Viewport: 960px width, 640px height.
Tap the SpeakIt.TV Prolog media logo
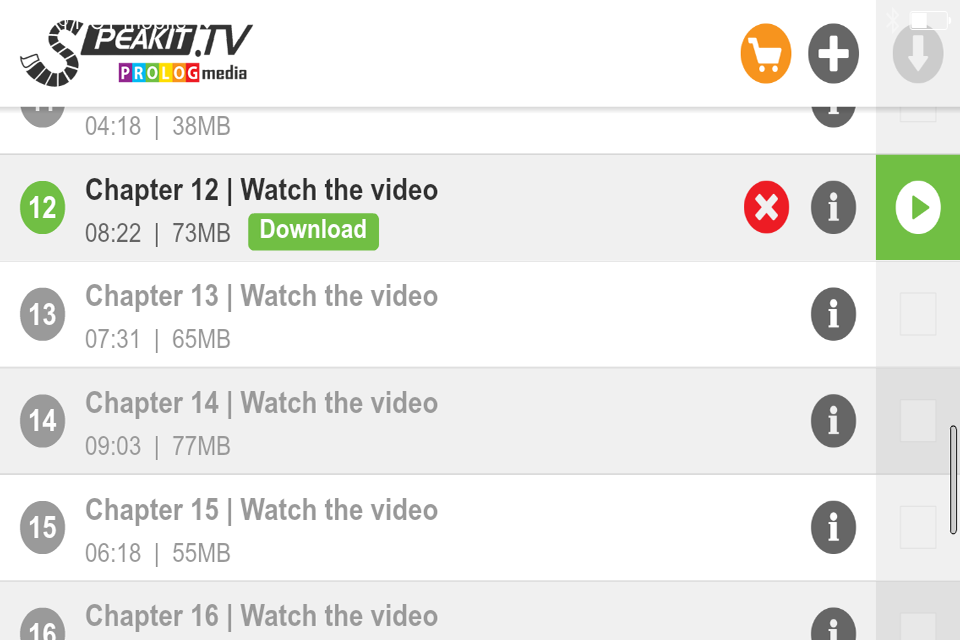tap(137, 53)
